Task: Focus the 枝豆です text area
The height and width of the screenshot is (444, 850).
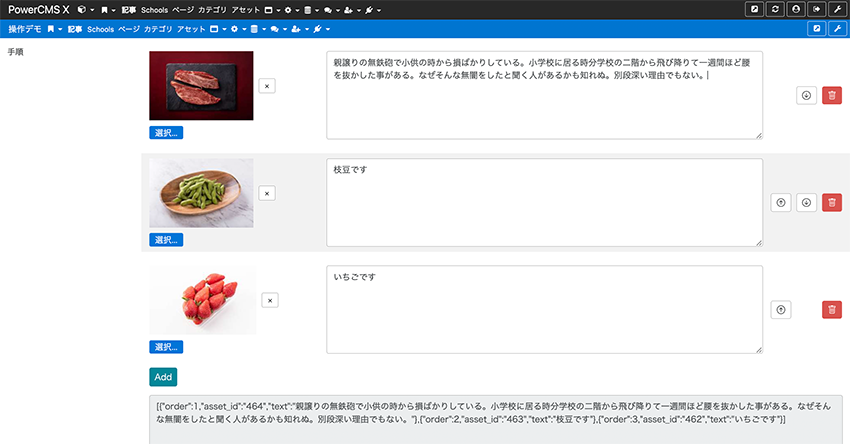Action: [544, 202]
